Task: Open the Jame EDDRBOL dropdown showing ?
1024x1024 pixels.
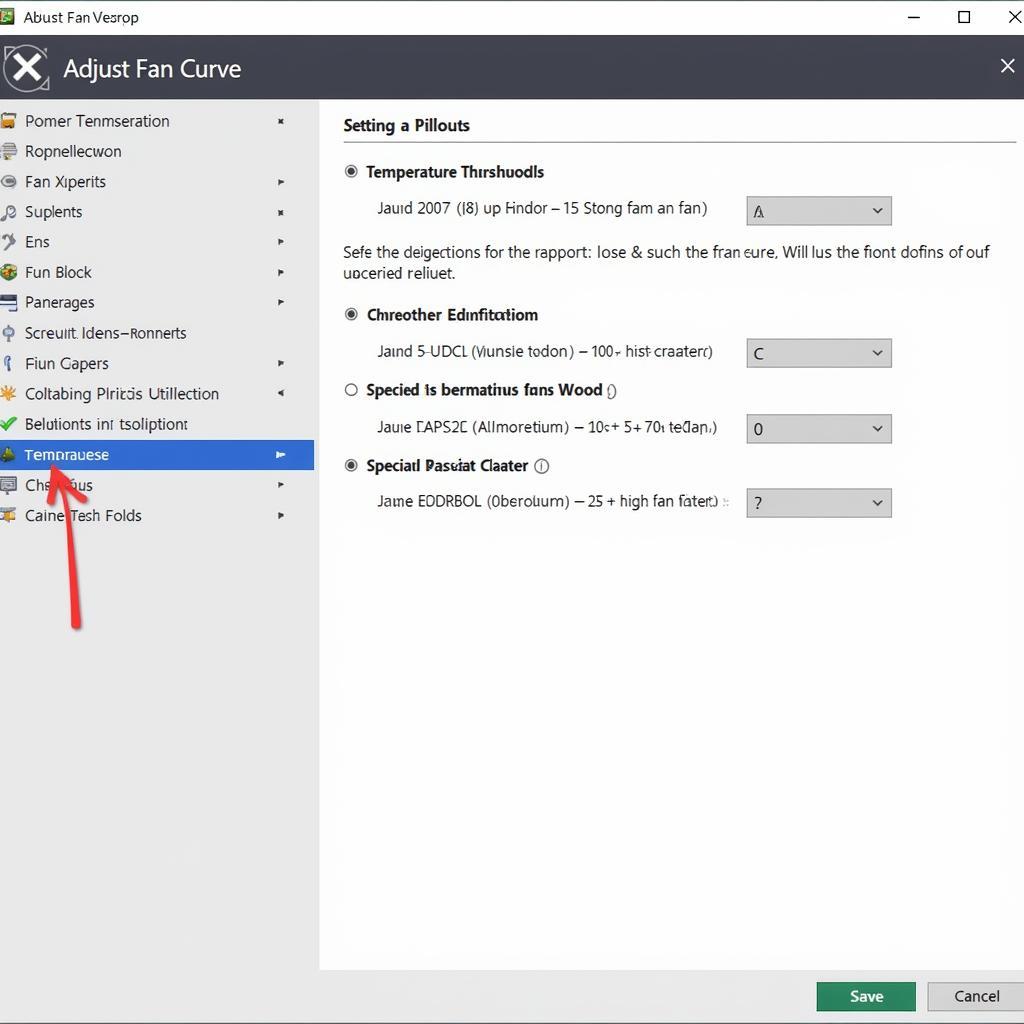Action: 819,503
